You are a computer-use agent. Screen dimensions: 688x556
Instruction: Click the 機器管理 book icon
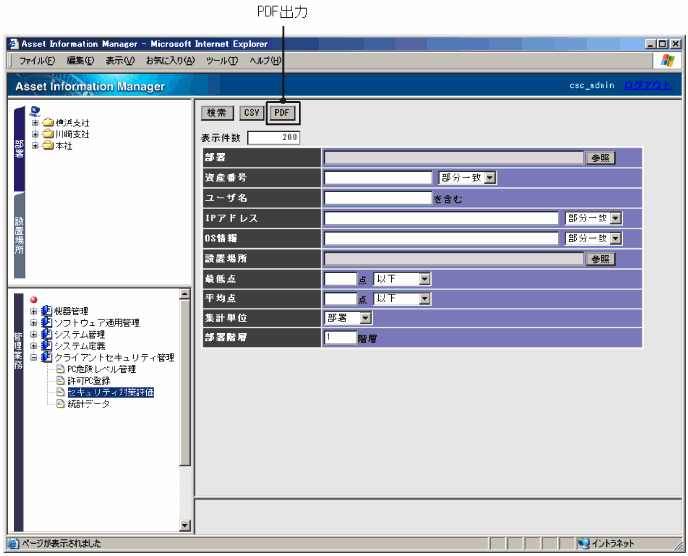click(46, 311)
